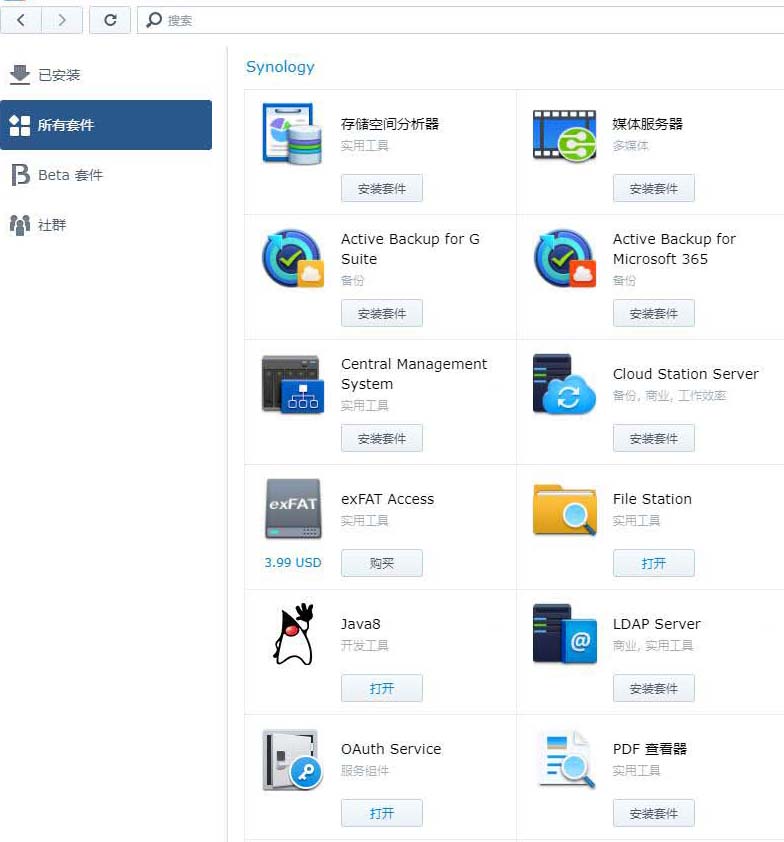This screenshot has height=842, width=784.
Task: Click 多媒体 category under 媒体服务器
Action: [630, 146]
